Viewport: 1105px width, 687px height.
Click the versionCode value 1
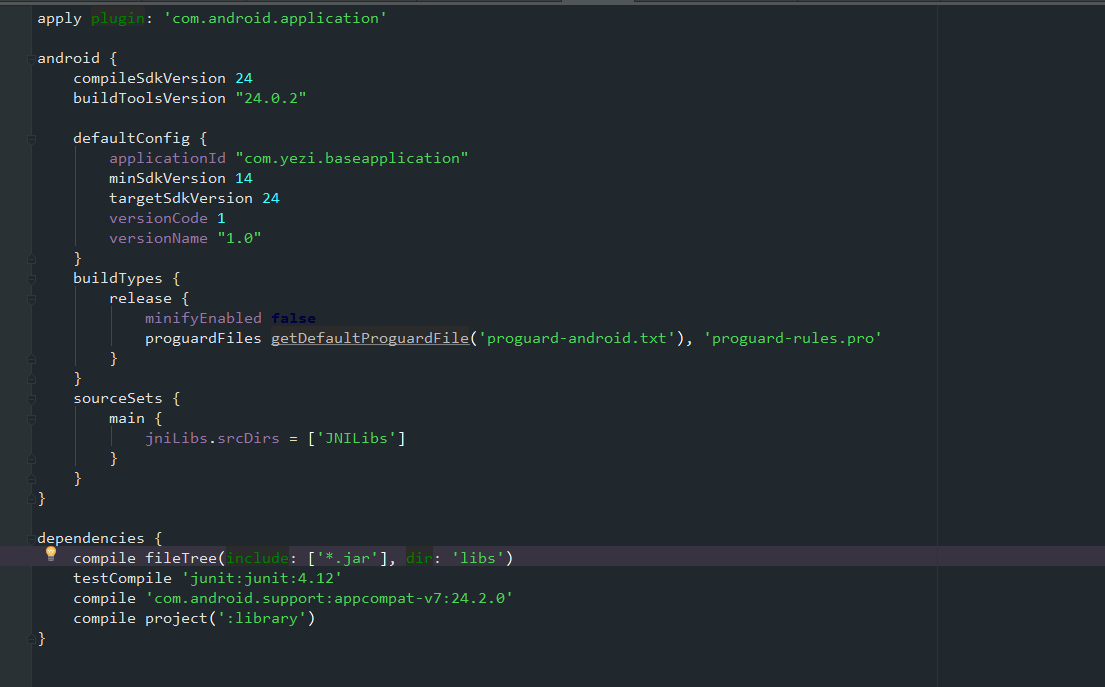pyautogui.click(x=221, y=218)
